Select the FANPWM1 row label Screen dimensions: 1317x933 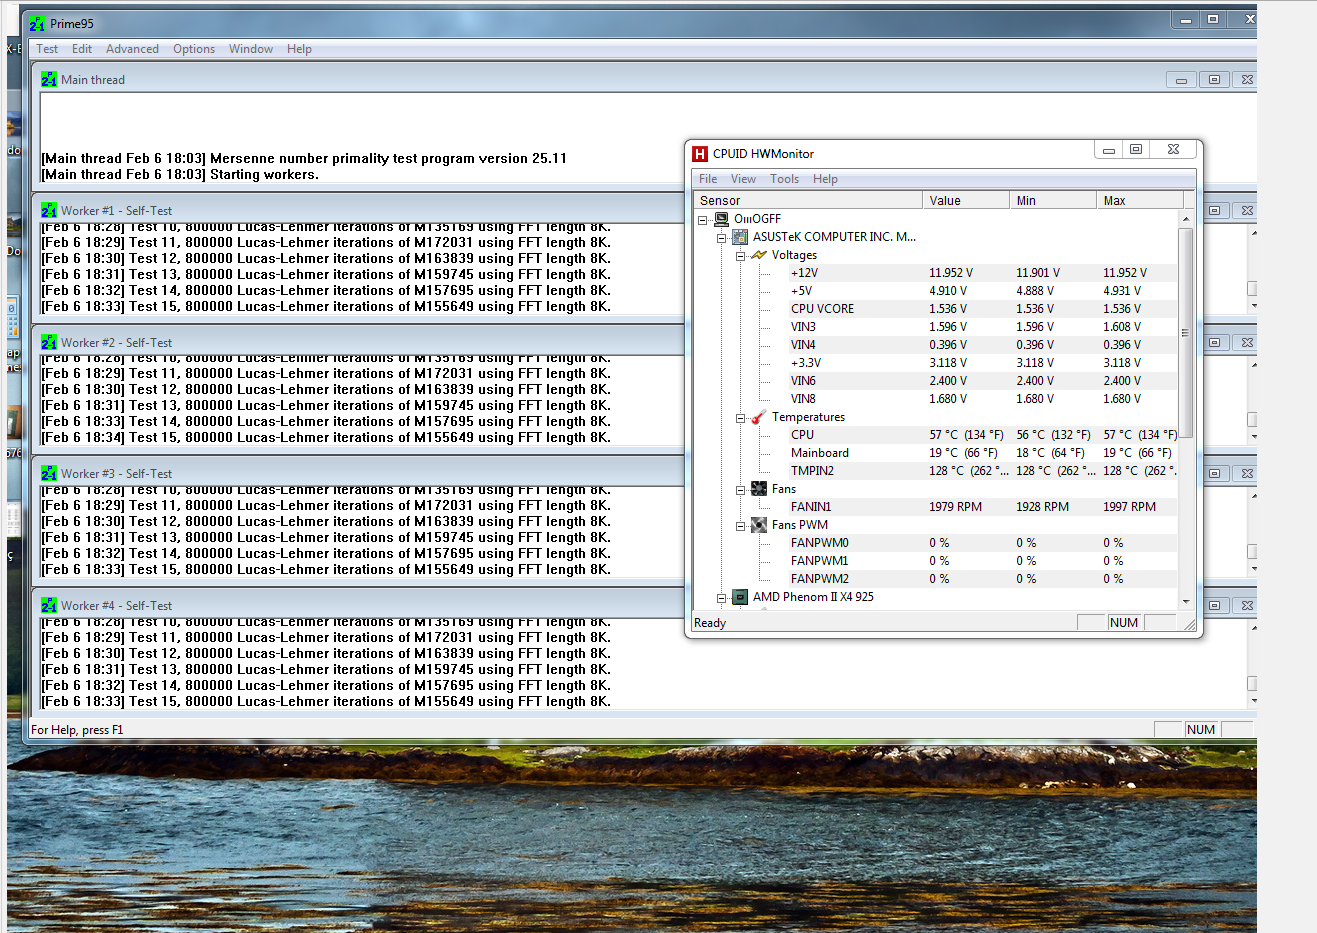819,561
